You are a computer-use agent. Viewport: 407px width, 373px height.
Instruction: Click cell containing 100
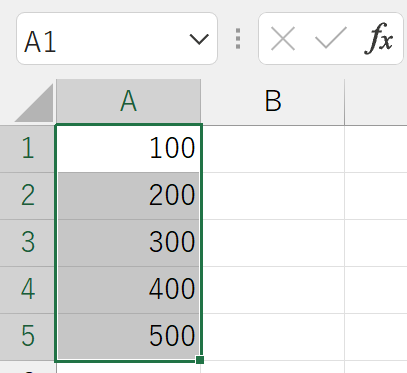tap(129, 148)
